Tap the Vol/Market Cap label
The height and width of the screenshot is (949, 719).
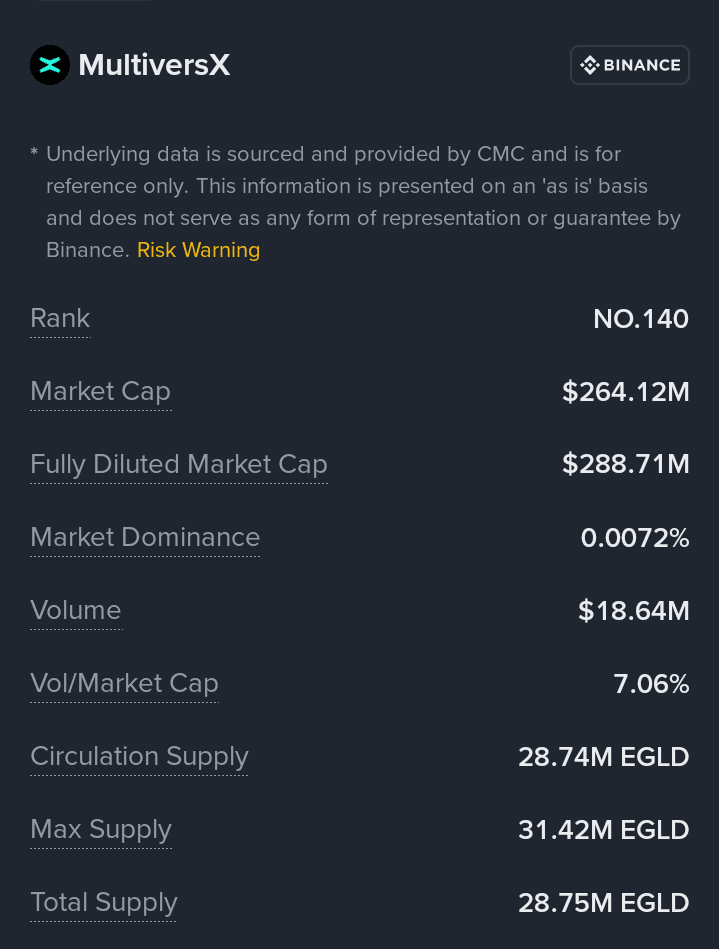pos(124,684)
